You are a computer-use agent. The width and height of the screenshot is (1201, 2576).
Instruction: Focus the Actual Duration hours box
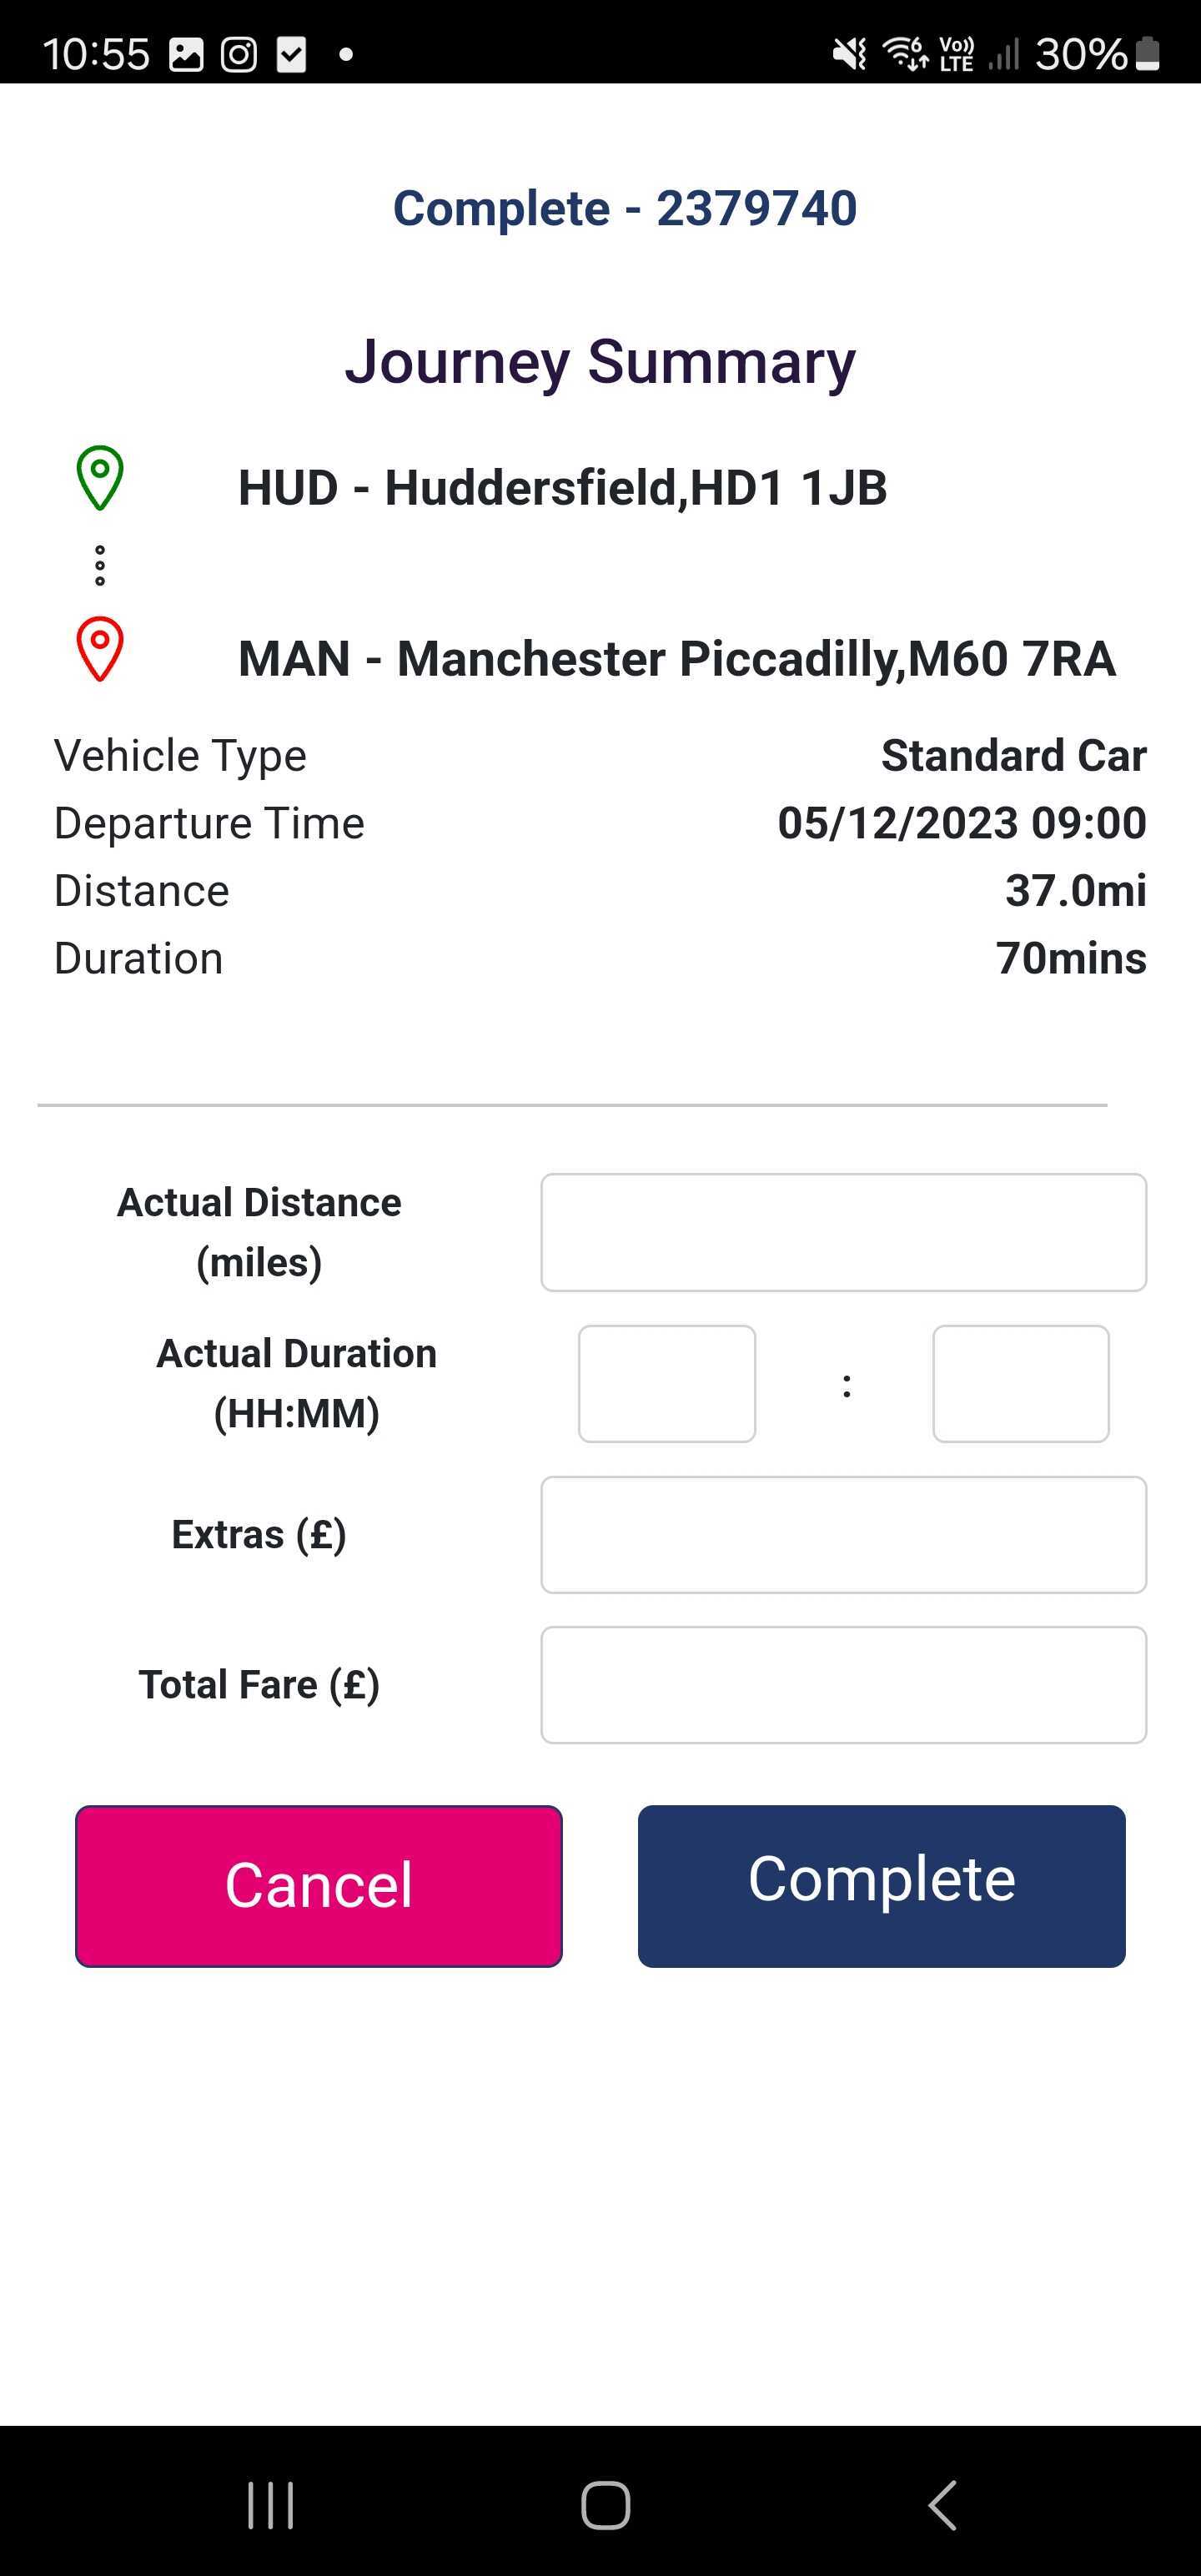coord(666,1383)
